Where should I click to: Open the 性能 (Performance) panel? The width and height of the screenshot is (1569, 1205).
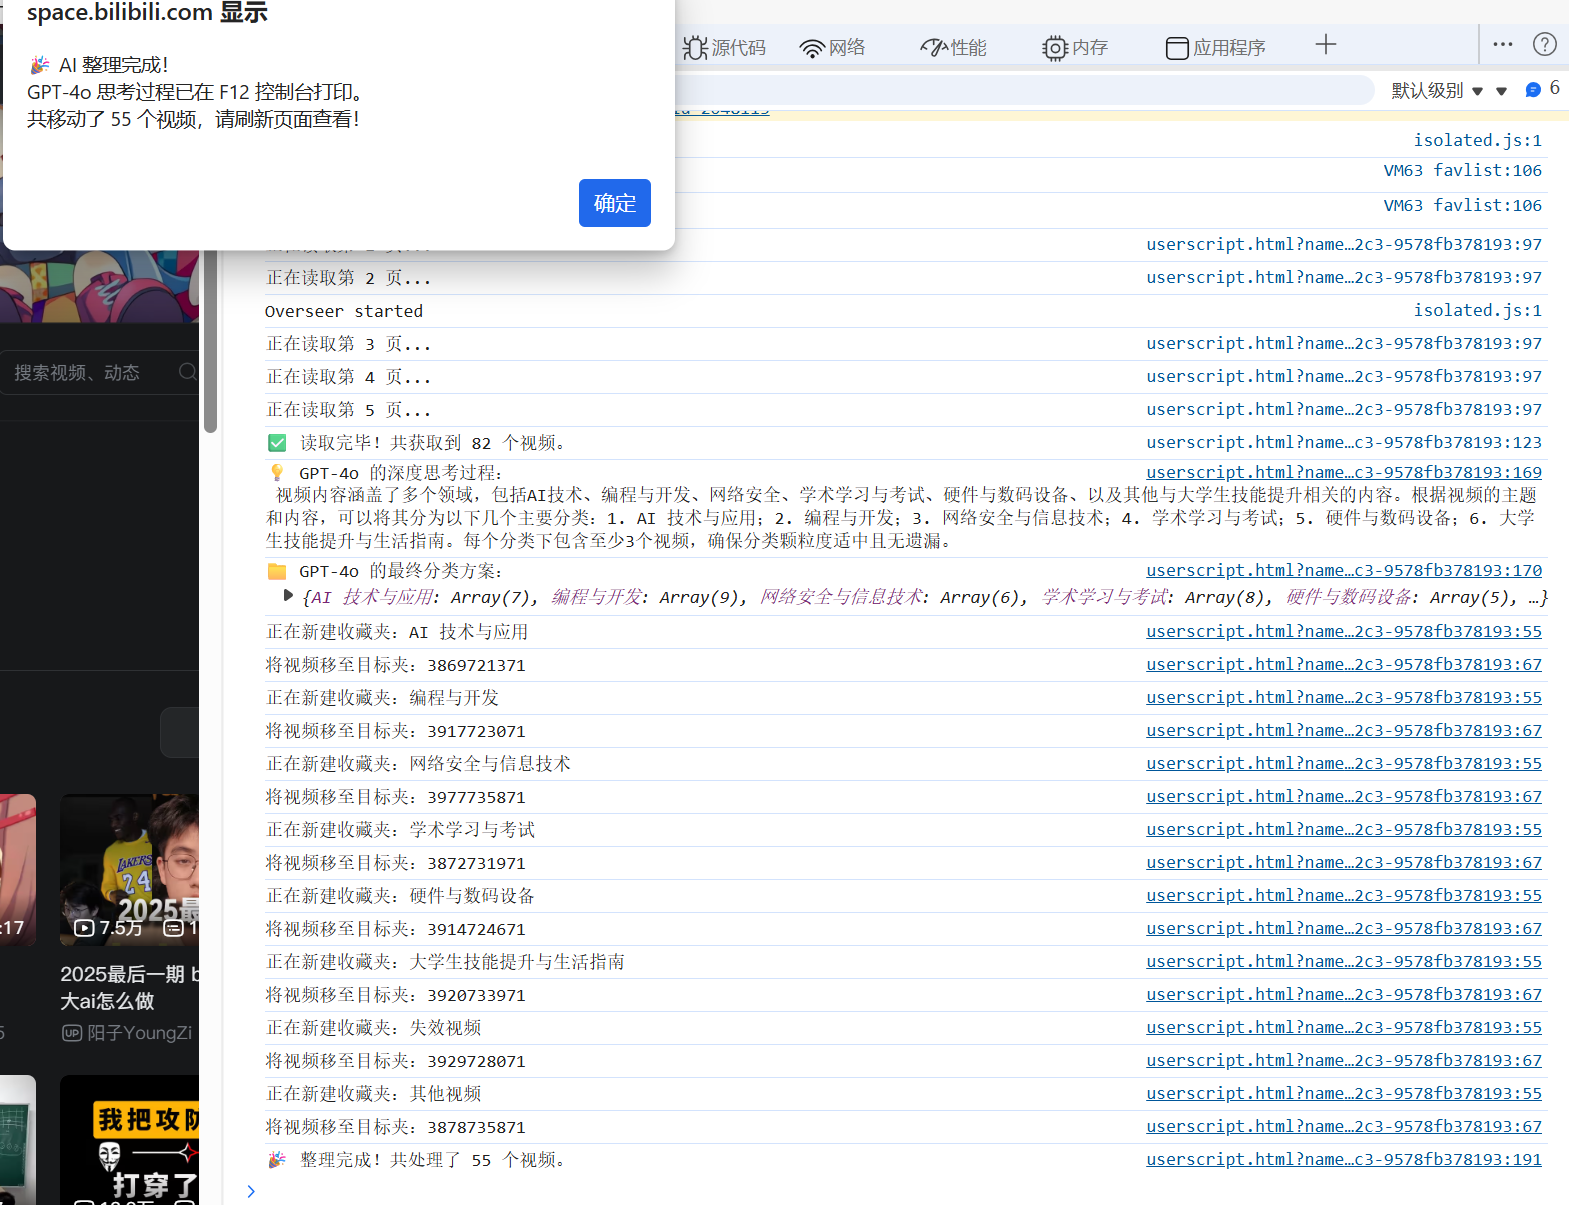pos(953,47)
